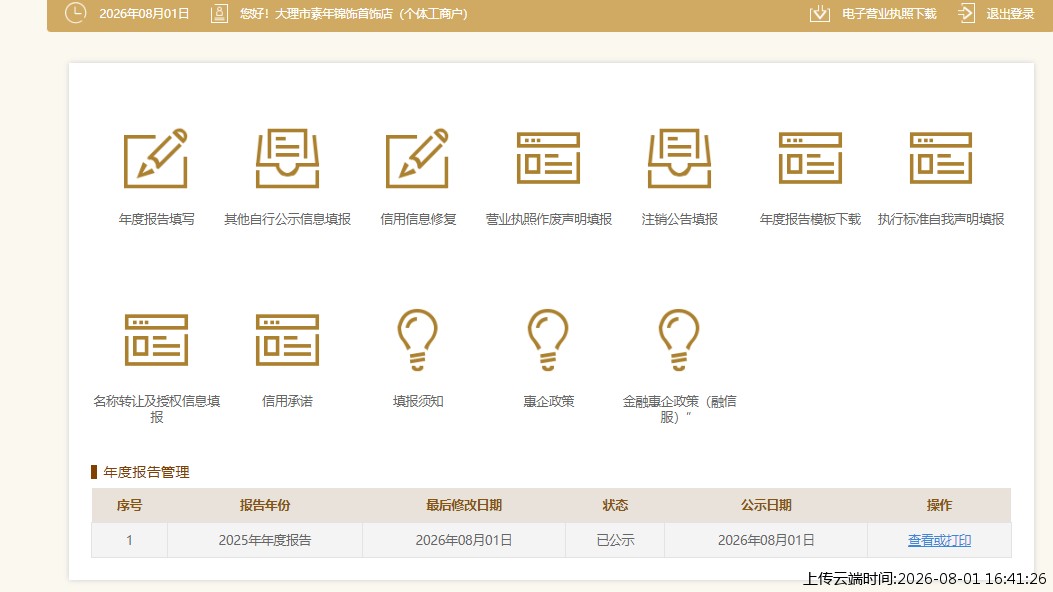Open the 填报须知 lightbulb icon
This screenshot has width=1053, height=592.
418,340
